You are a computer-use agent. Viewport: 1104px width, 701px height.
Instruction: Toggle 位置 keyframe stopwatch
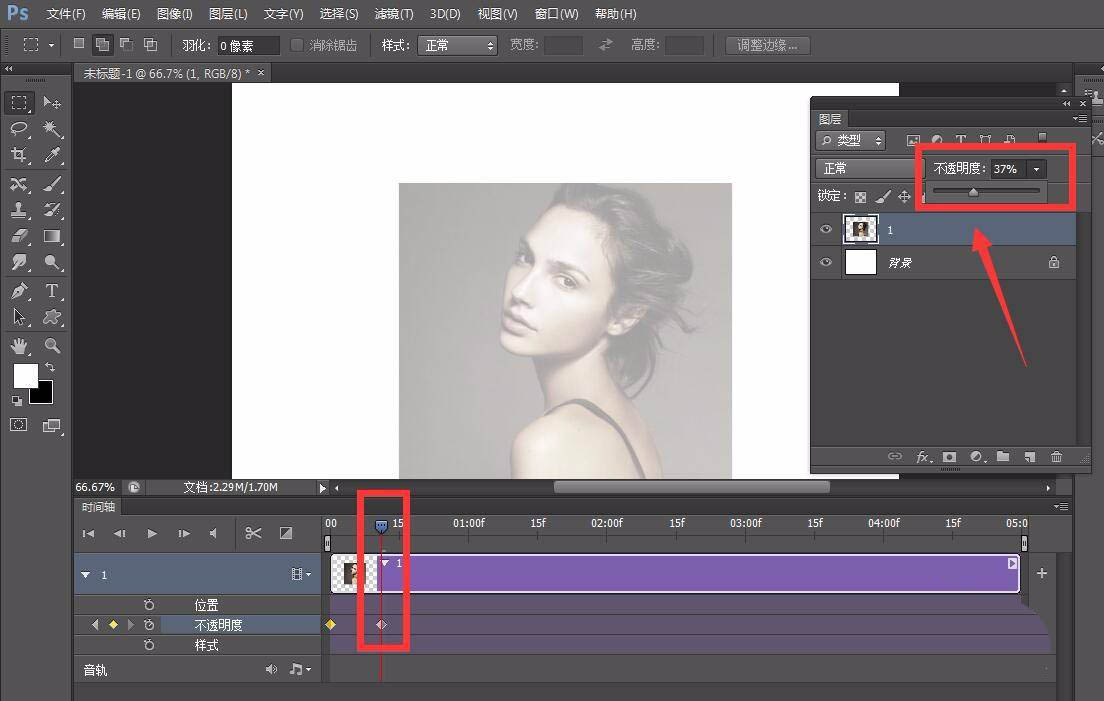coord(149,605)
